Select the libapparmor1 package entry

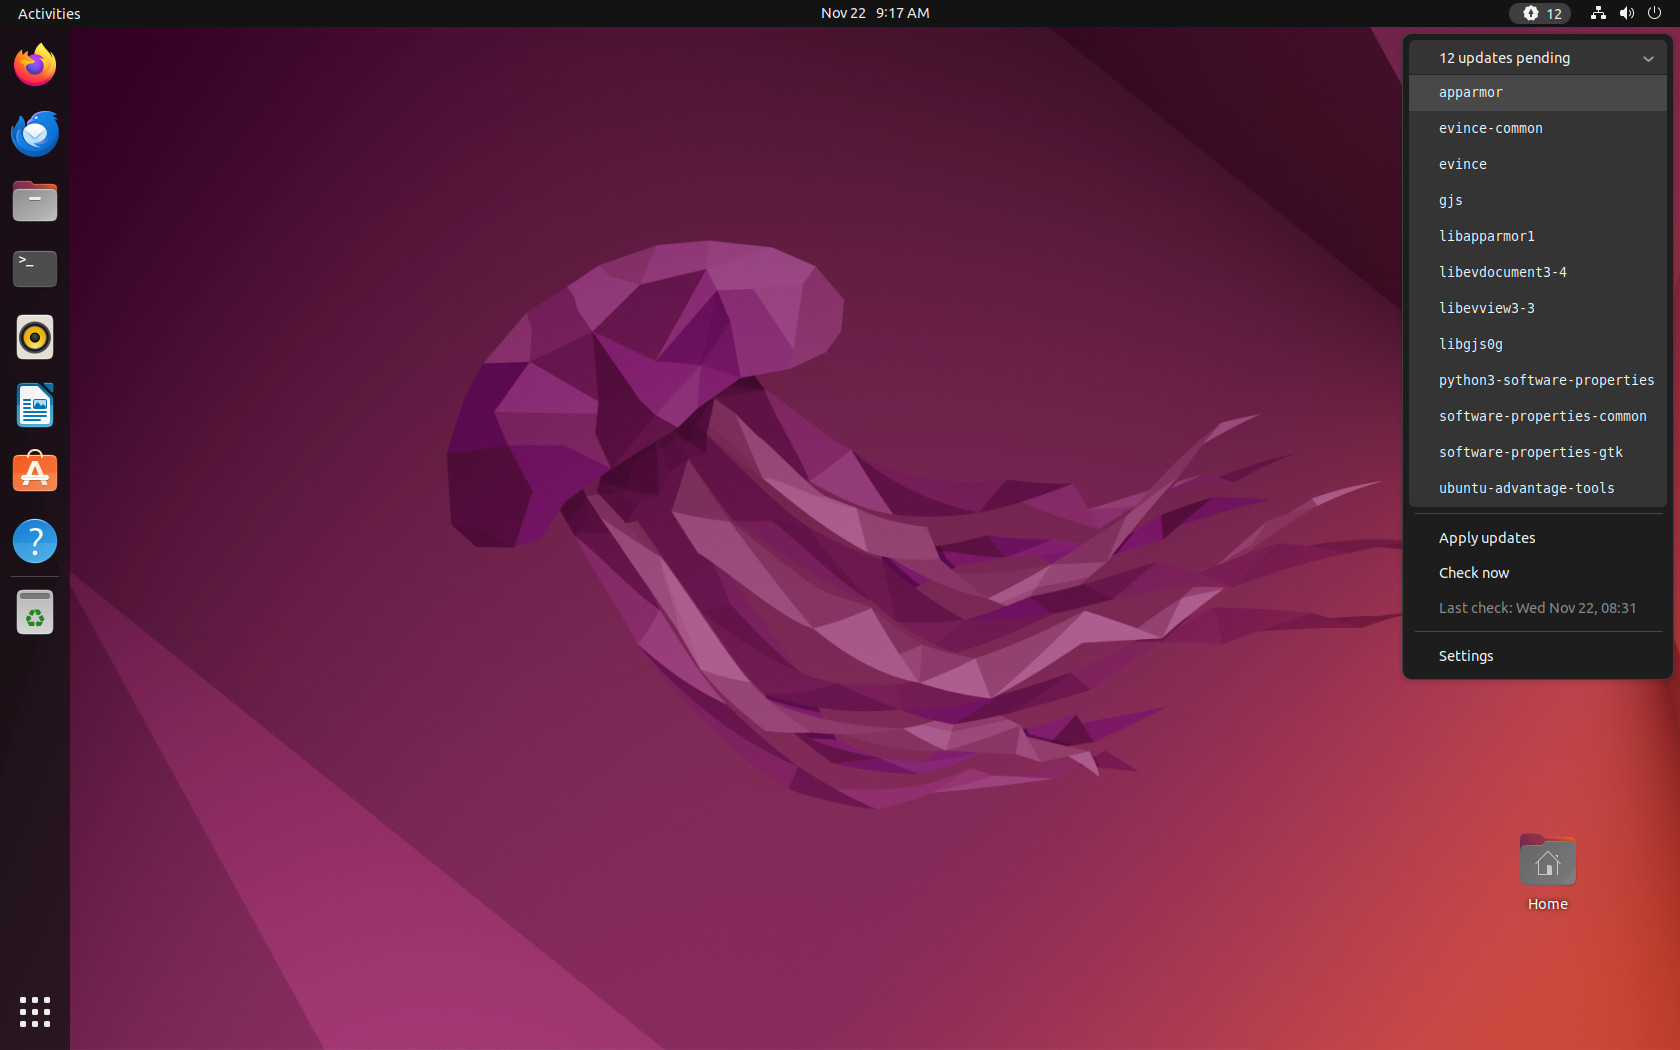(1538, 236)
